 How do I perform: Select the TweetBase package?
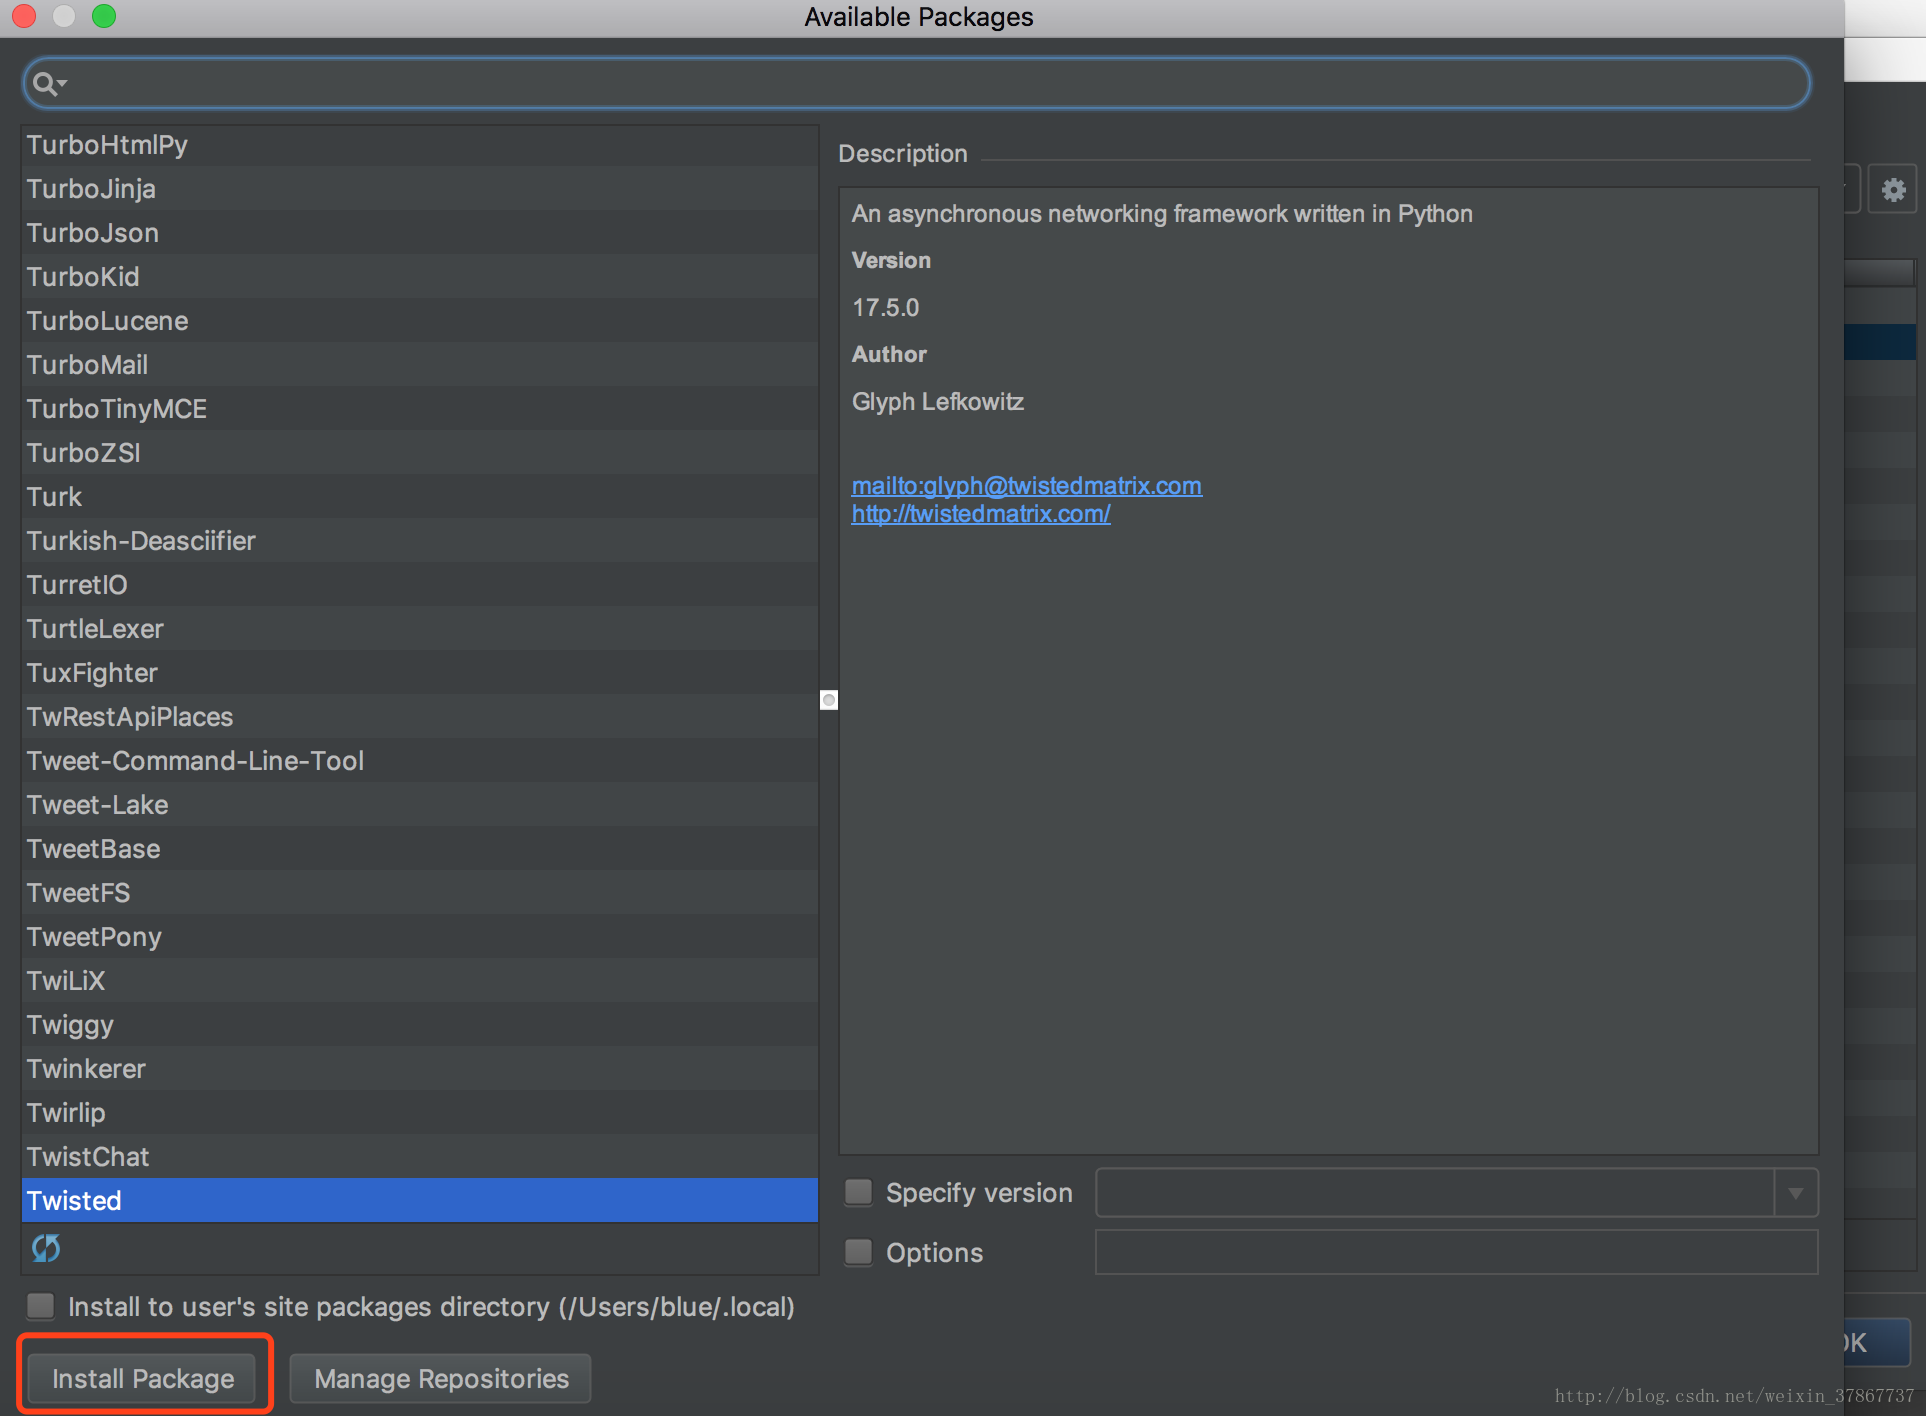pos(420,848)
